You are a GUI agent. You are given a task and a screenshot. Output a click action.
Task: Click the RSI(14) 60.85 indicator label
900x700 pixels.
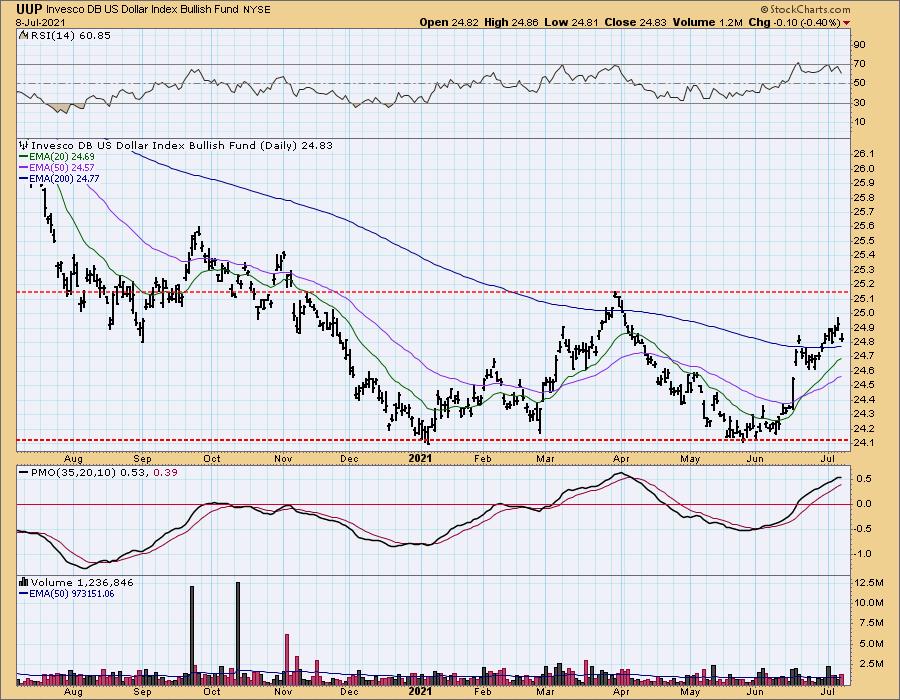69,36
